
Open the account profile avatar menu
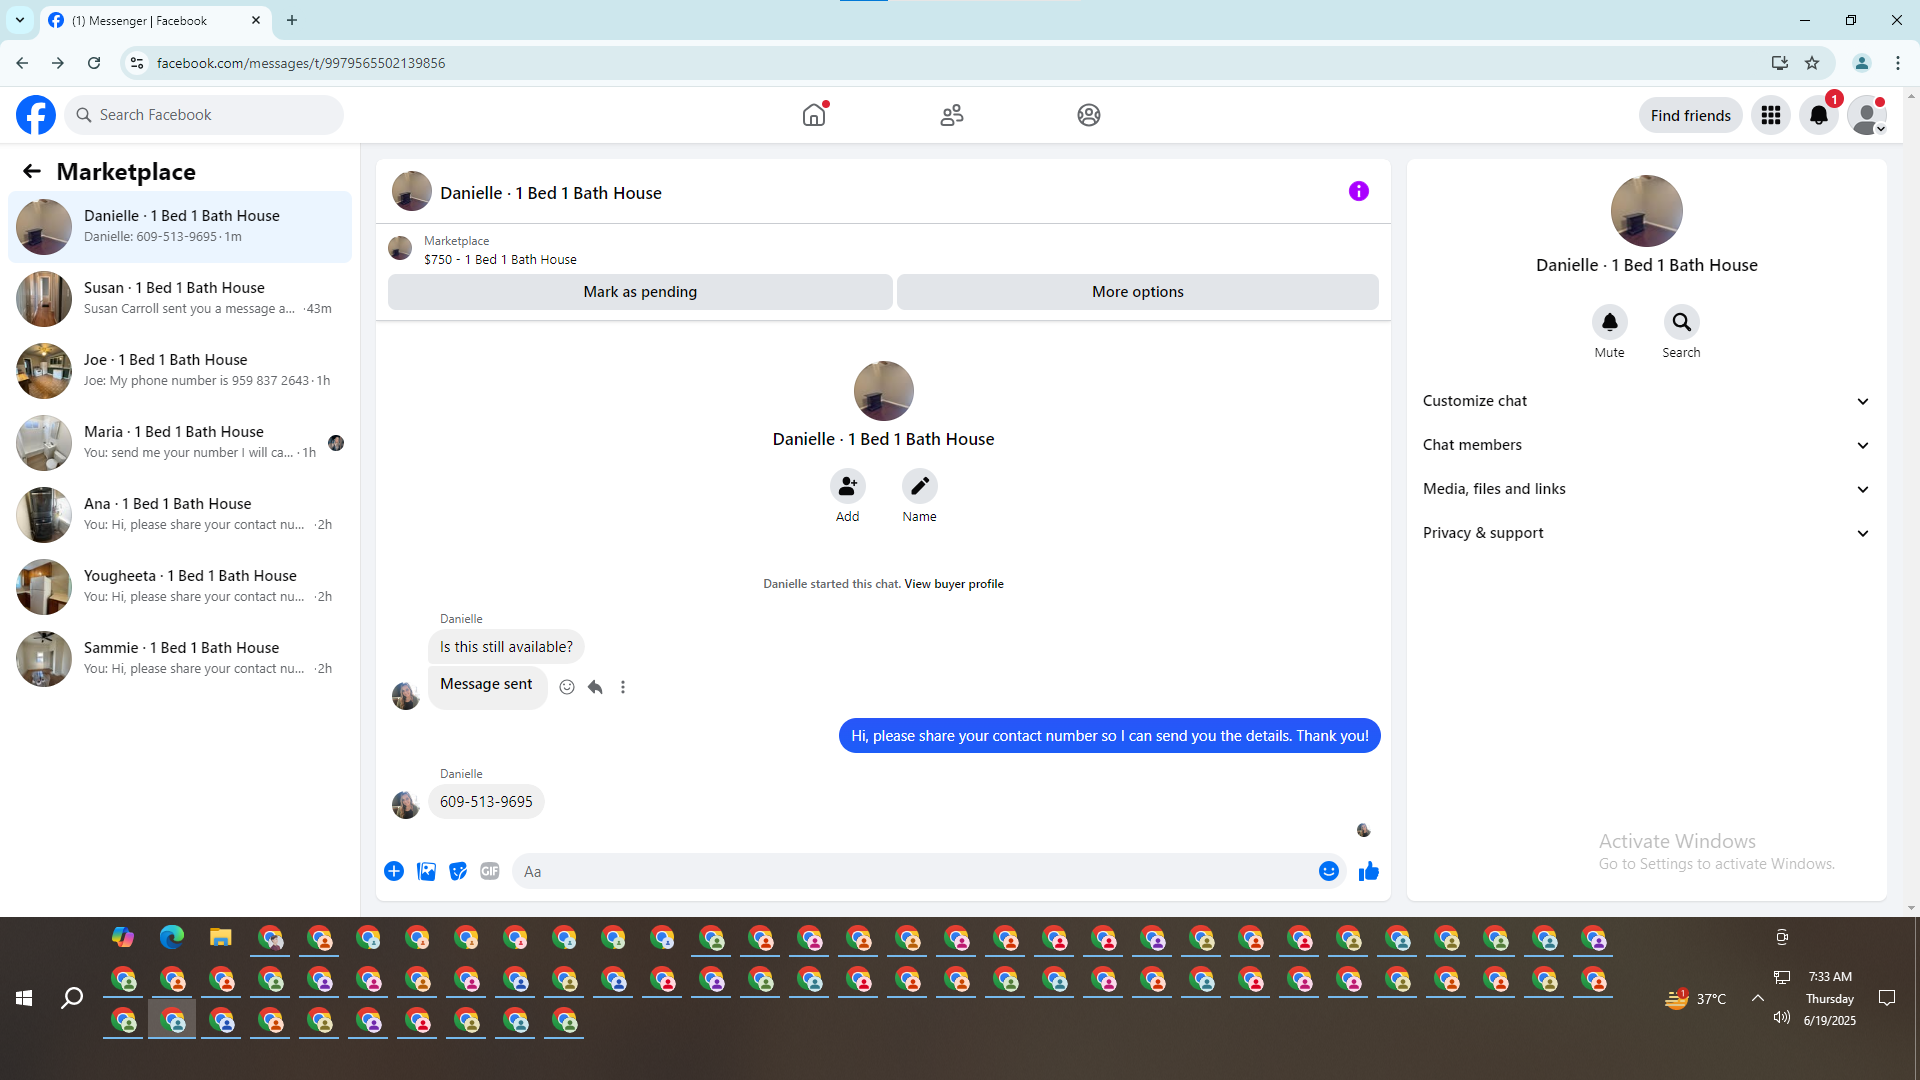click(x=1867, y=115)
